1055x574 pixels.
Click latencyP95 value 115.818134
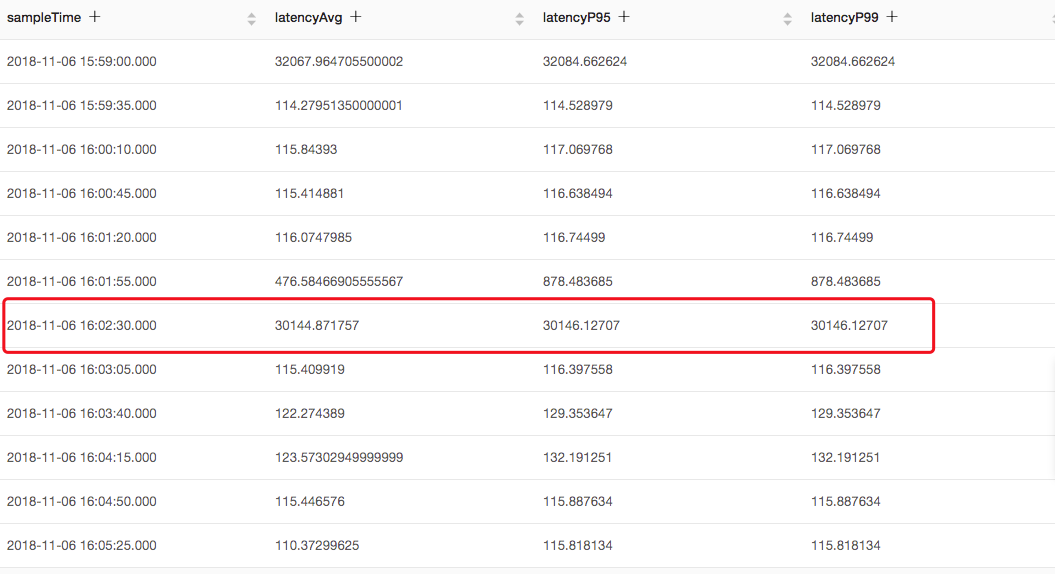tap(577, 545)
